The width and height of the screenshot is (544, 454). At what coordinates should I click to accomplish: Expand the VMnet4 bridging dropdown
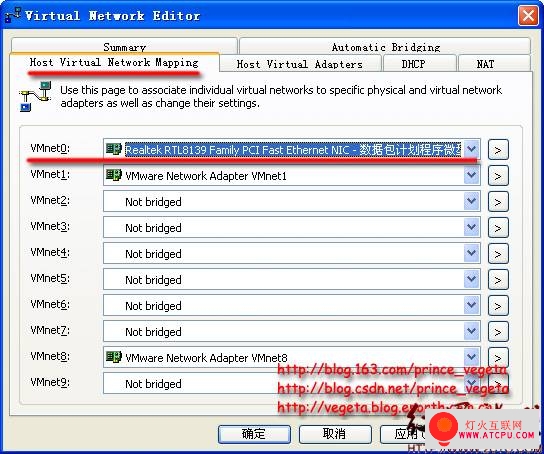point(471,254)
